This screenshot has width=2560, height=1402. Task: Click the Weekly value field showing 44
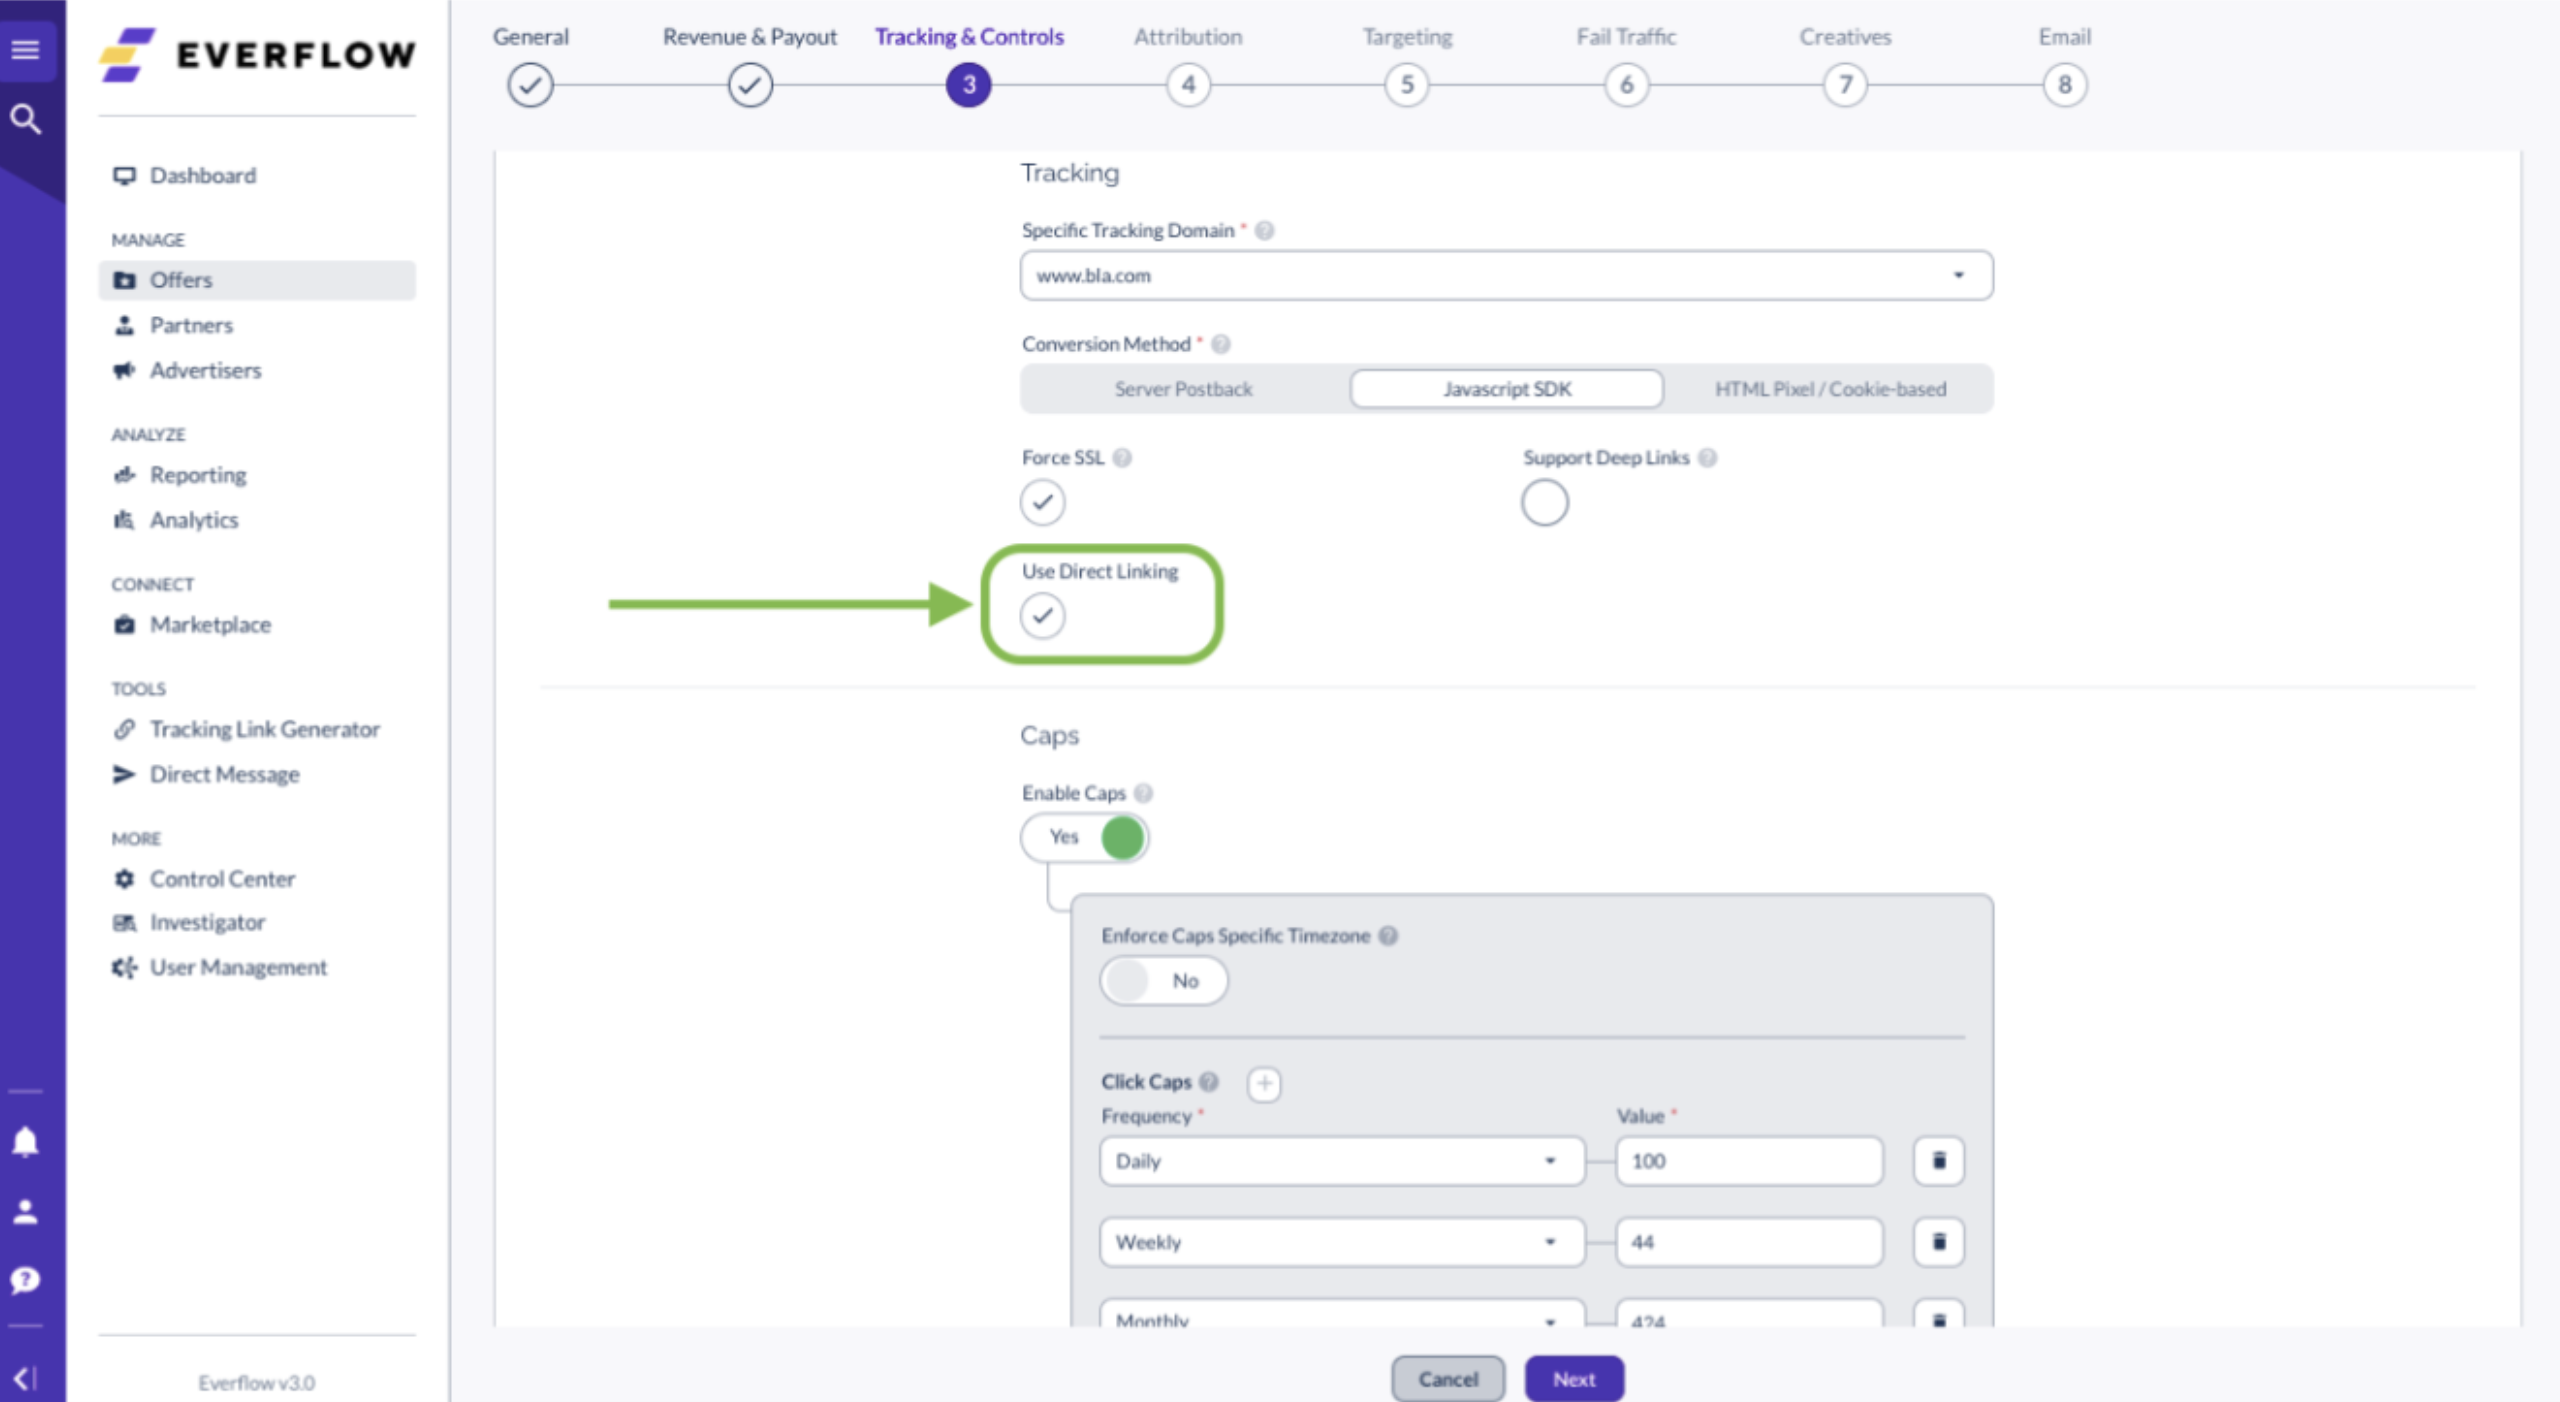coord(1749,1242)
